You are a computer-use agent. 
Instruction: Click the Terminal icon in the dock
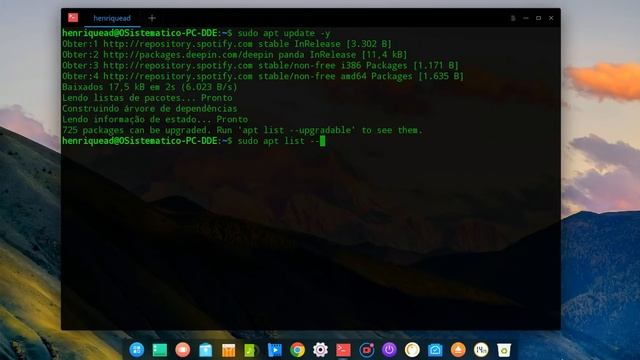[x=343, y=350]
